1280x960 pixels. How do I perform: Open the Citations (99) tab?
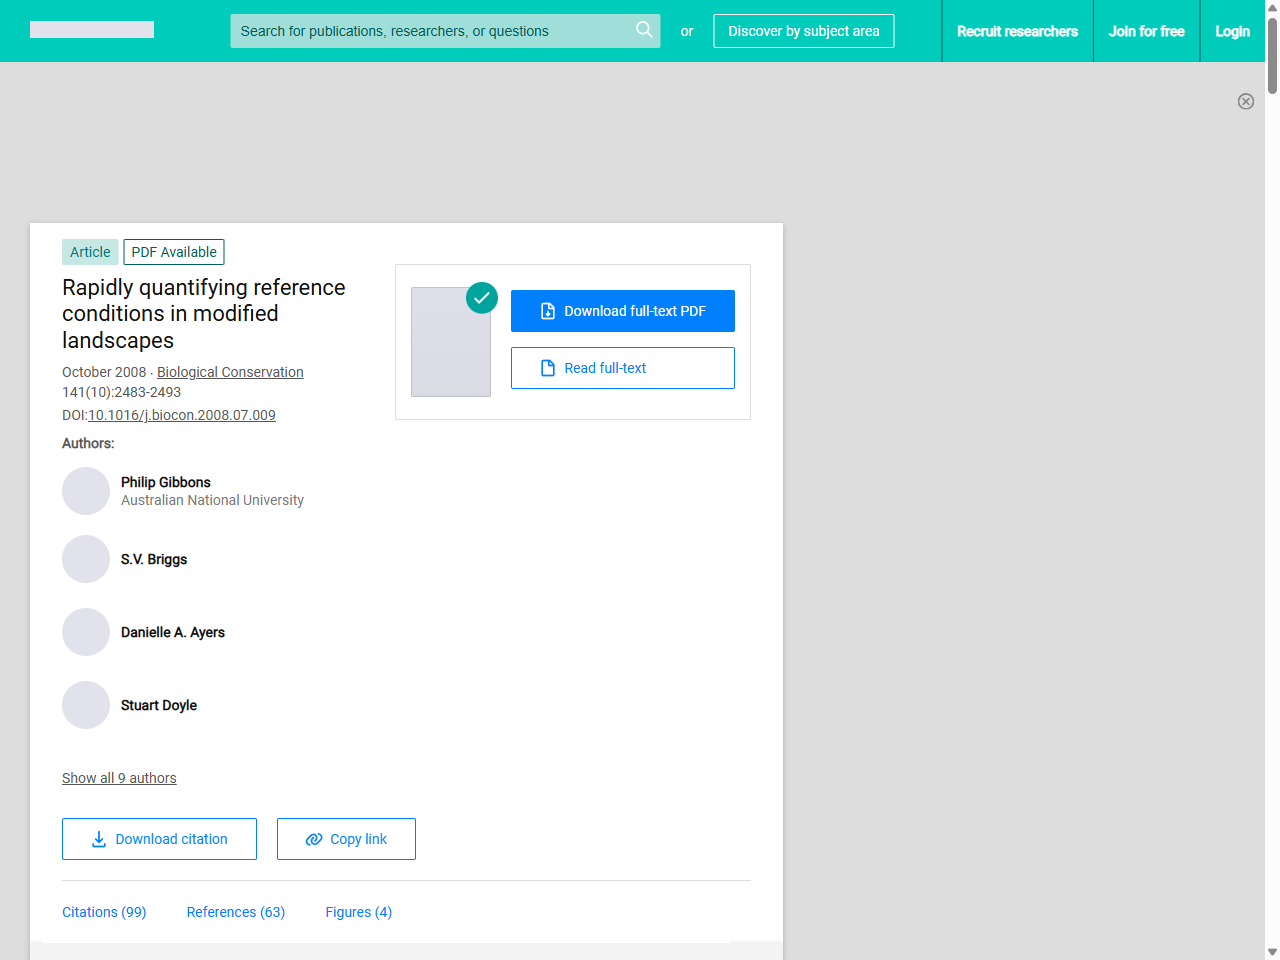(x=104, y=912)
